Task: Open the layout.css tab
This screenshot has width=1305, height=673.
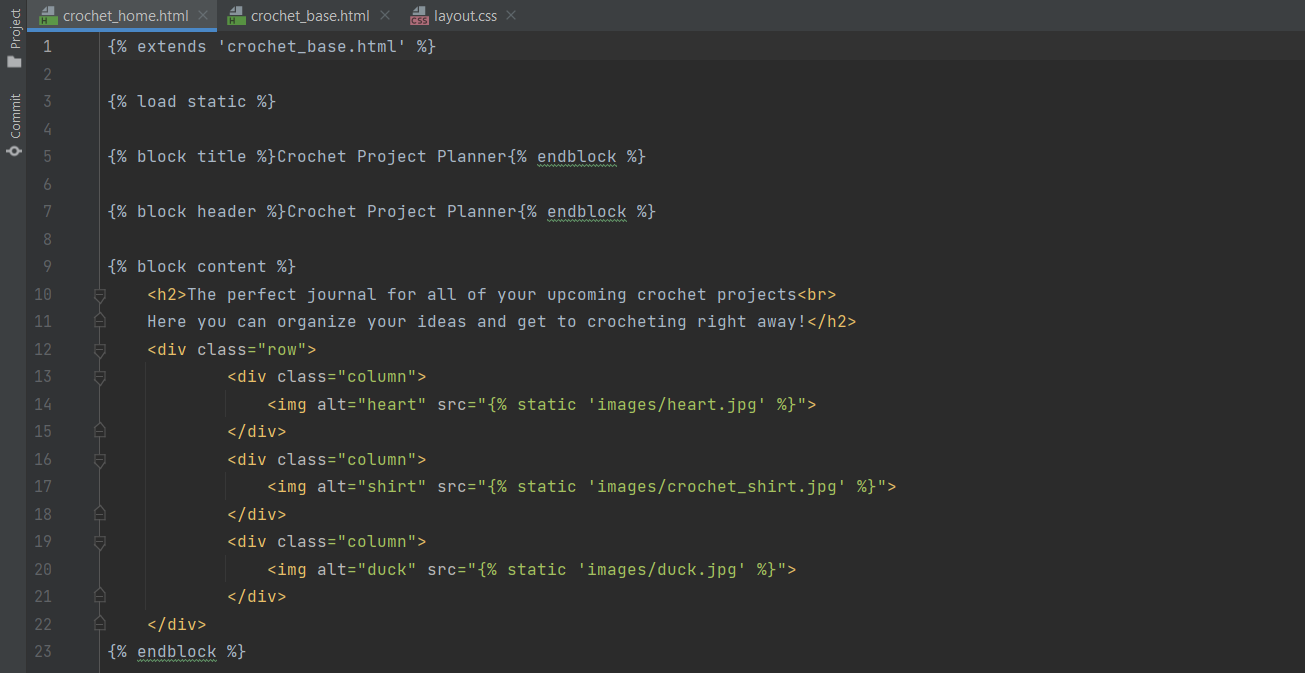Action: pyautogui.click(x=465, y=15)
